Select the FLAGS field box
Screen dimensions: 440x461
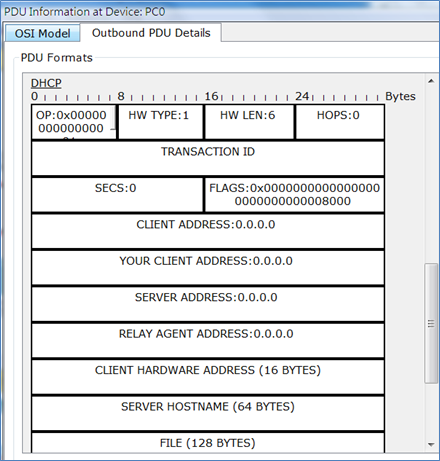(x=295, y=195)
